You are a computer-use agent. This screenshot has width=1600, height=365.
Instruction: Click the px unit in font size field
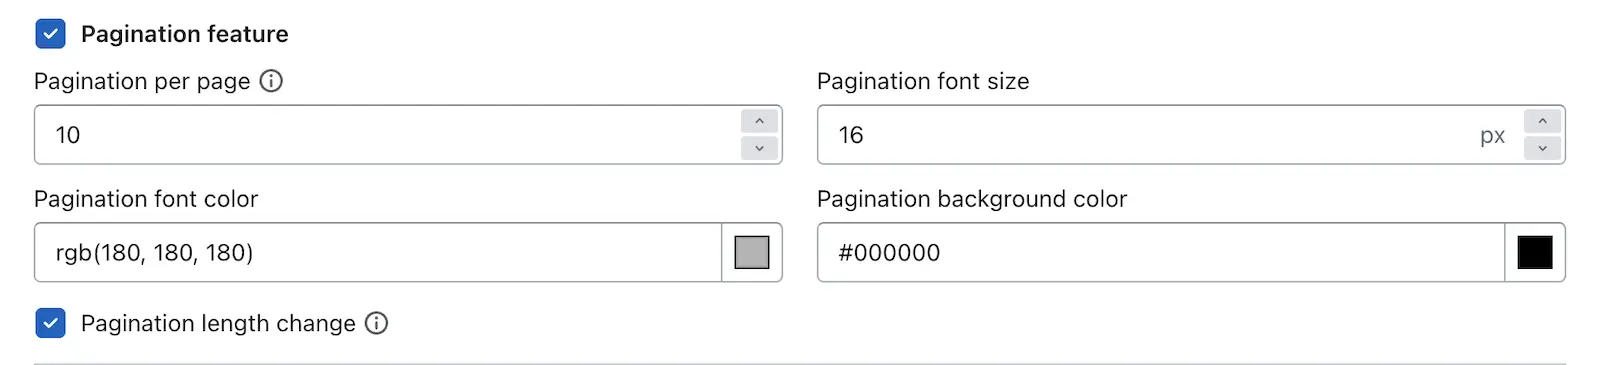click(1493, 136)
